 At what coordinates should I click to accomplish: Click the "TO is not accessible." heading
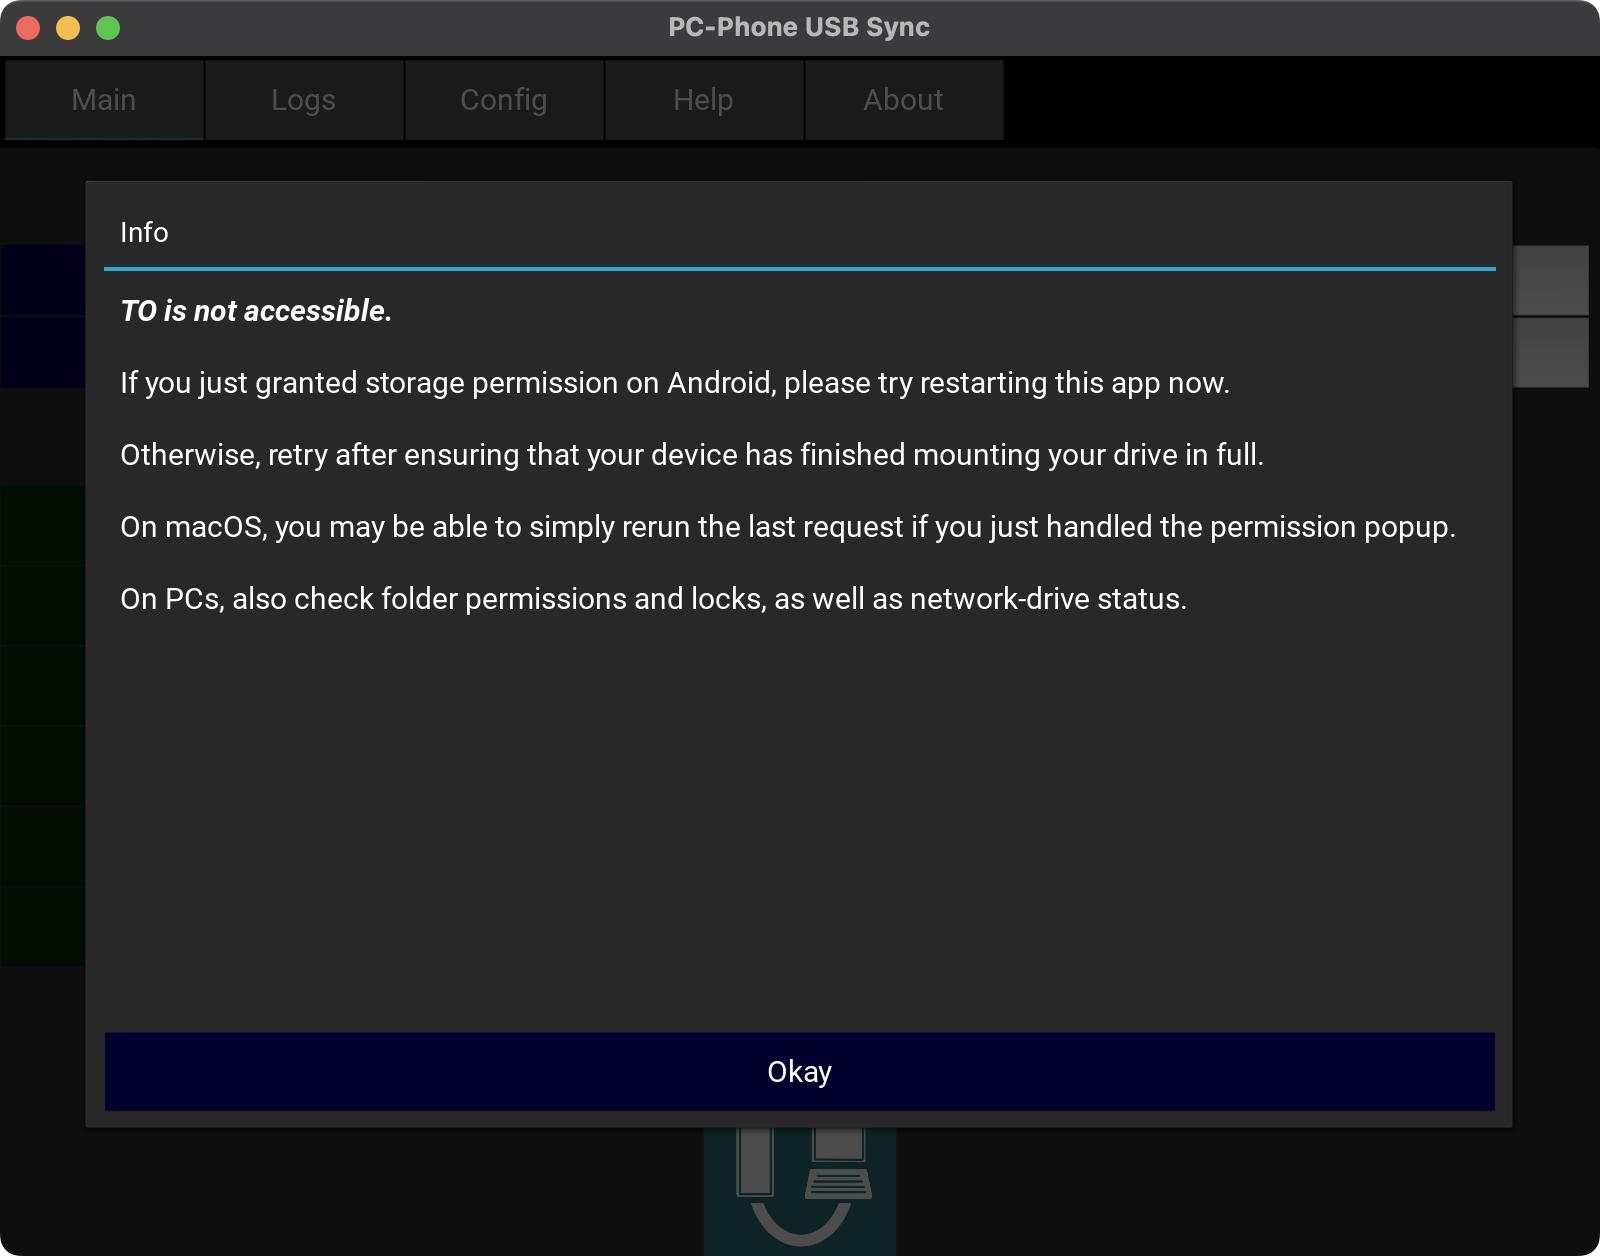(256, 311)
